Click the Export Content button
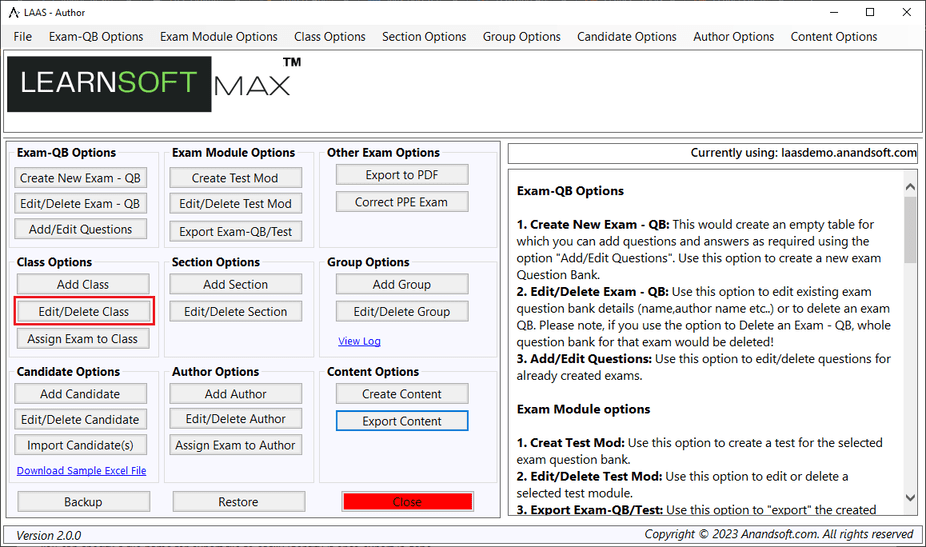Image resolution: width=926 pixels, height=547 pixels. pos(401,421)
